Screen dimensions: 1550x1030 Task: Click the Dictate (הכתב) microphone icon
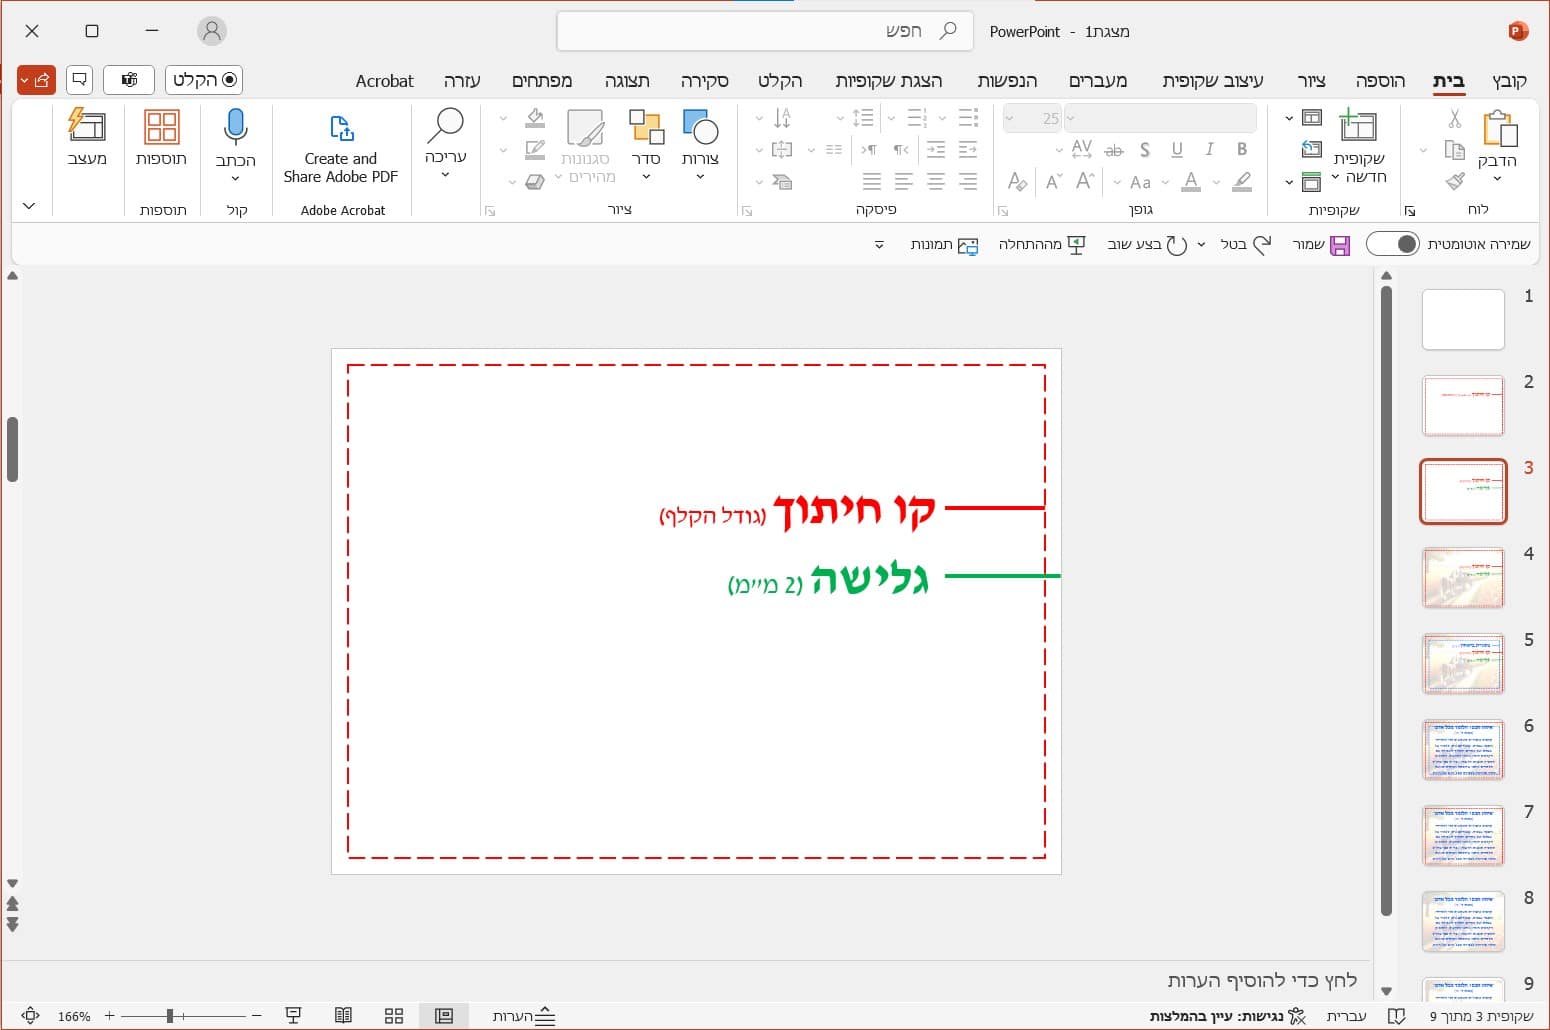pos(235,128)
